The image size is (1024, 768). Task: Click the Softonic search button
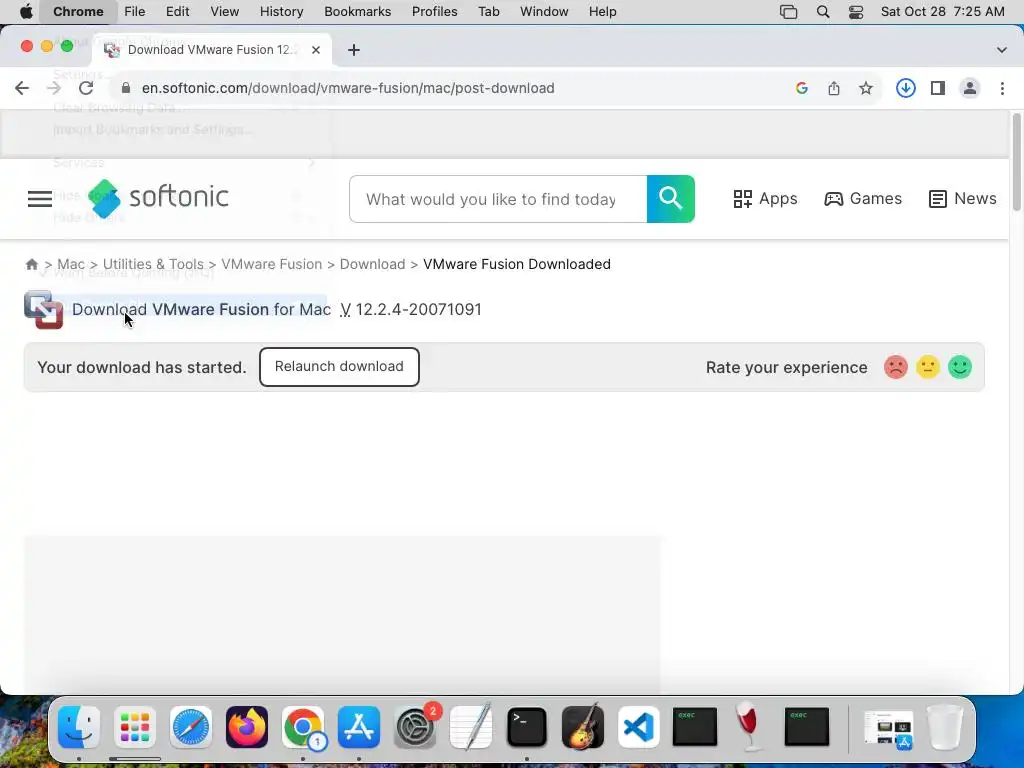(671, 199)
